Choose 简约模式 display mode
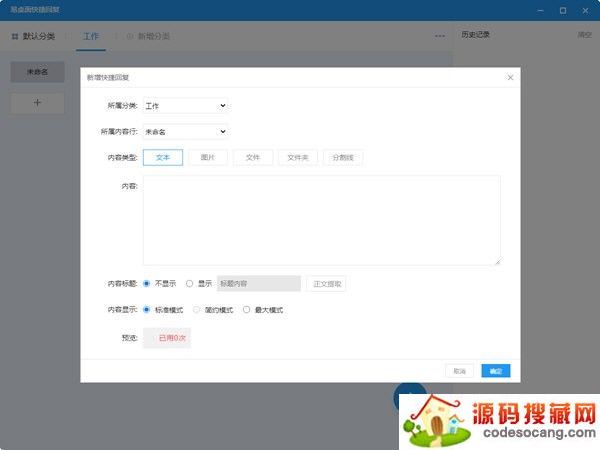This screenshot has height=450, width=600. (196, 310)
